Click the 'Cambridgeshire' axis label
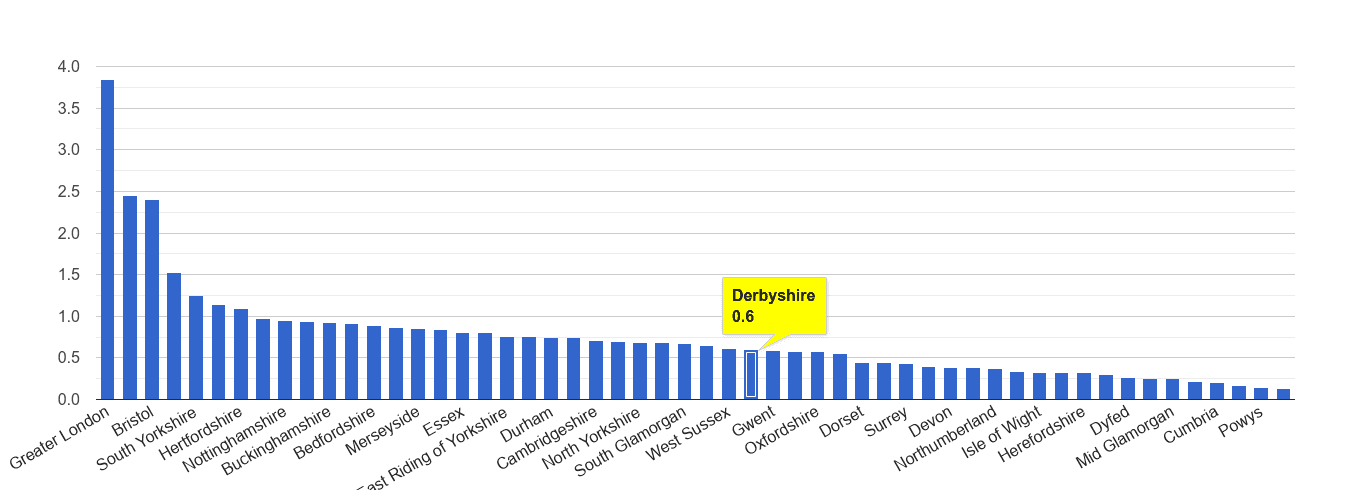This screenshot has width=1350, height=490. [x=548, y=439]
